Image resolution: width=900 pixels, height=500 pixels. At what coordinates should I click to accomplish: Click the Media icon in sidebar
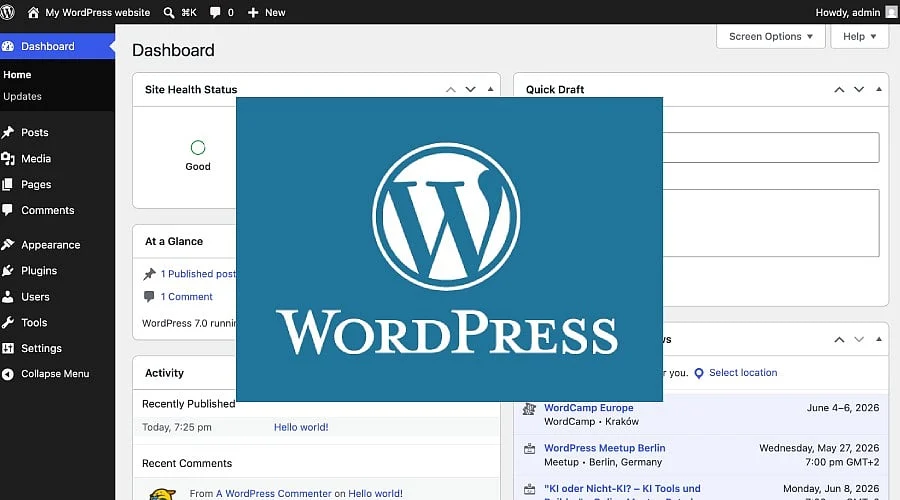pyautogui.click(x=8, y=158)
